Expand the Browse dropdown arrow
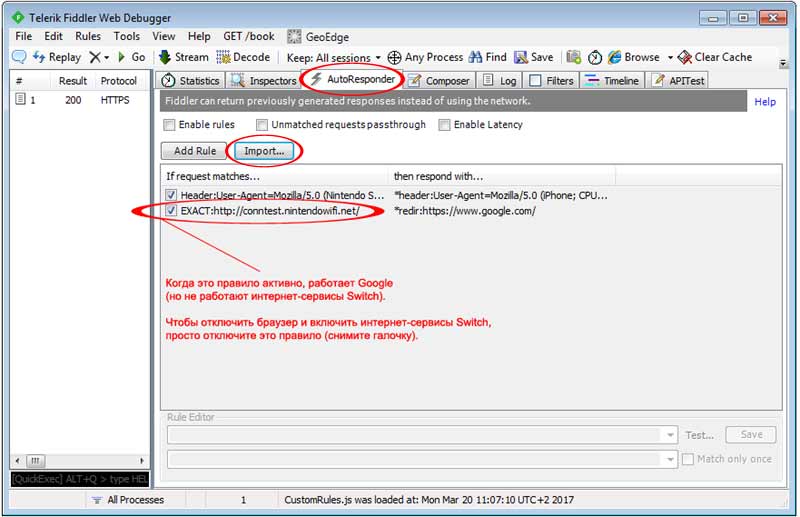The height and width of the screenshot is (517, 800). tap(670, 58)
